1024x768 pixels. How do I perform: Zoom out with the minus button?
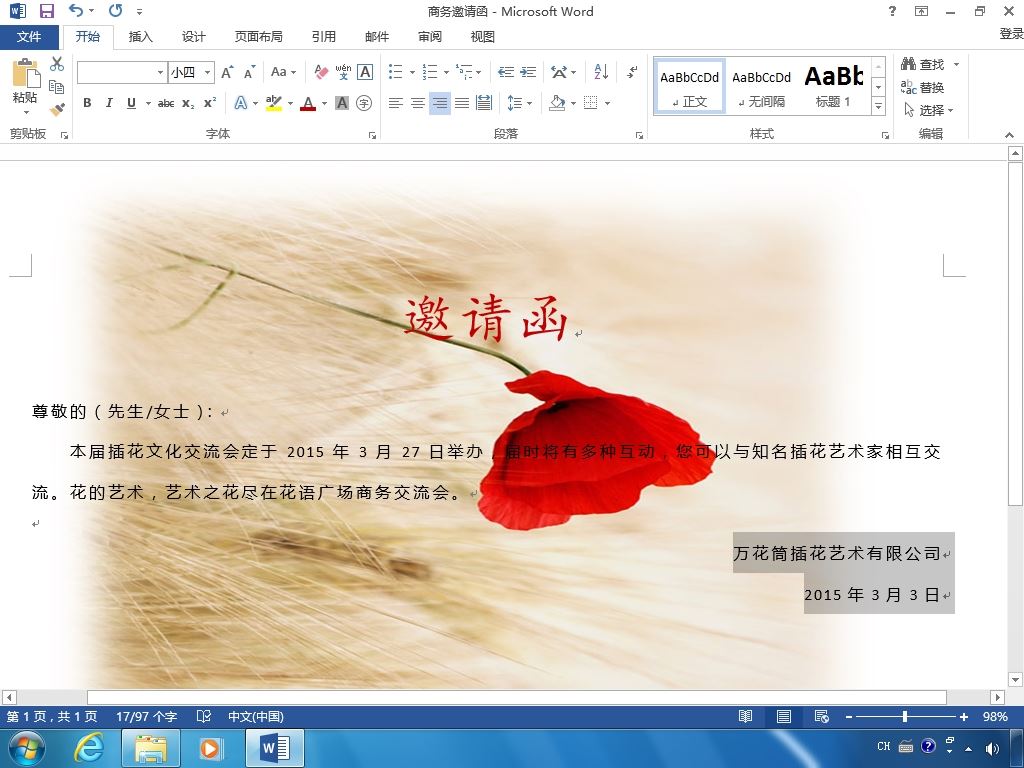click(x=848, y=716)
